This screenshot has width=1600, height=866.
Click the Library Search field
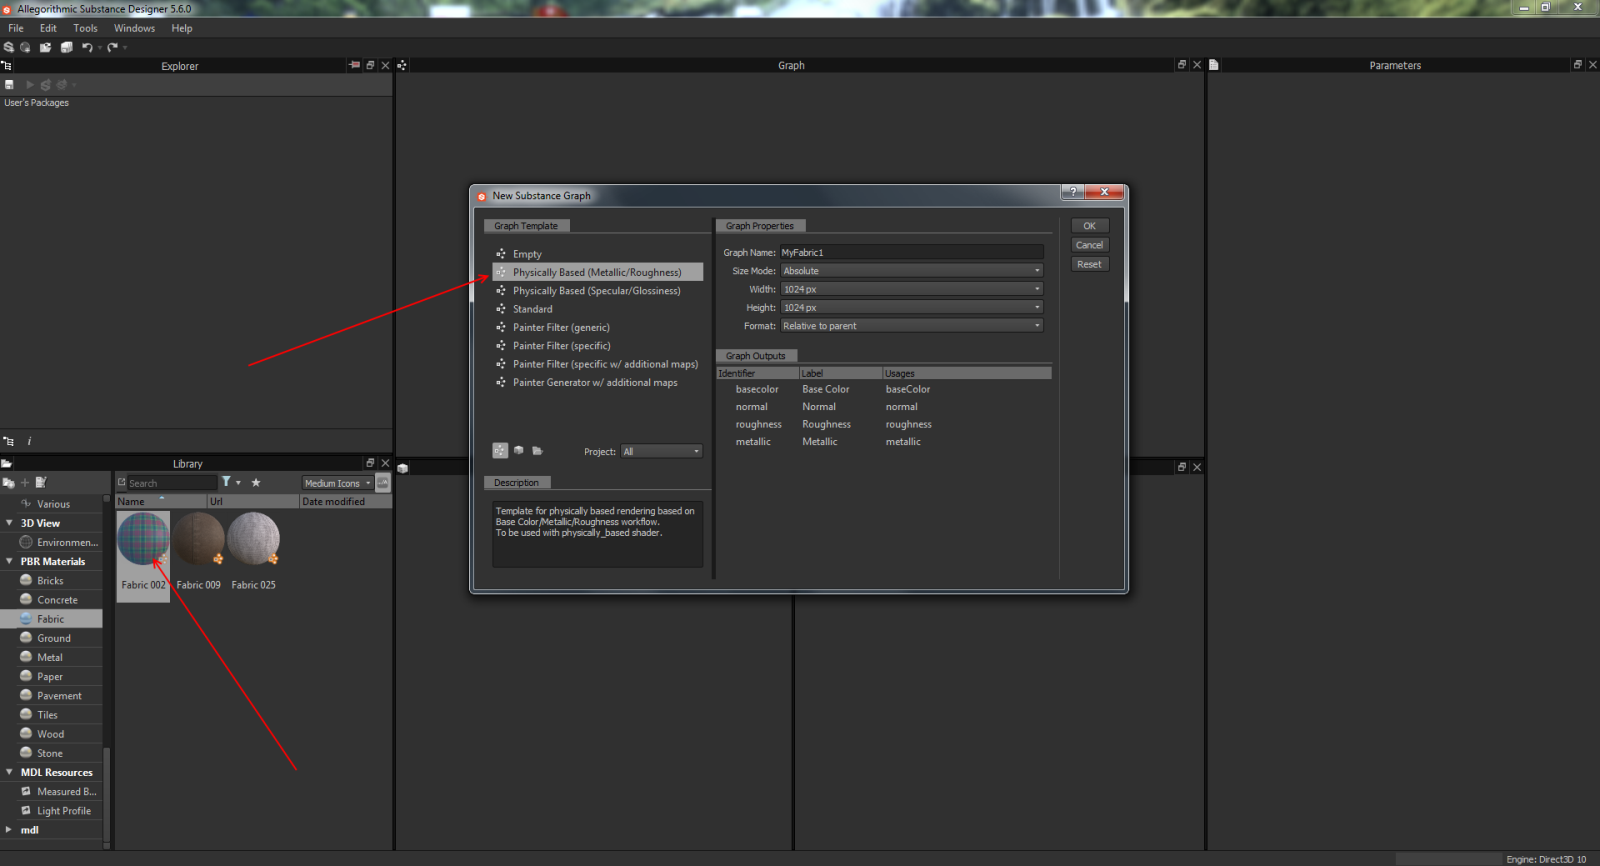(x=172, y=483)
